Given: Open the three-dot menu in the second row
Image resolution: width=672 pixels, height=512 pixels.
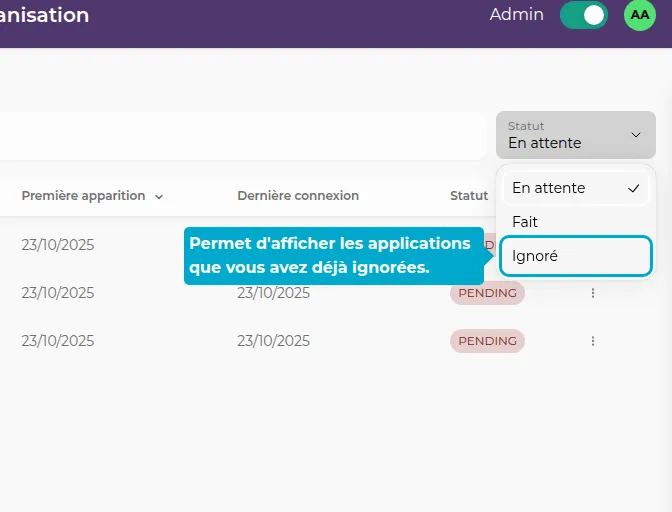Looking at the screenshot, I should pyautogui.click(x=593, y=293).
